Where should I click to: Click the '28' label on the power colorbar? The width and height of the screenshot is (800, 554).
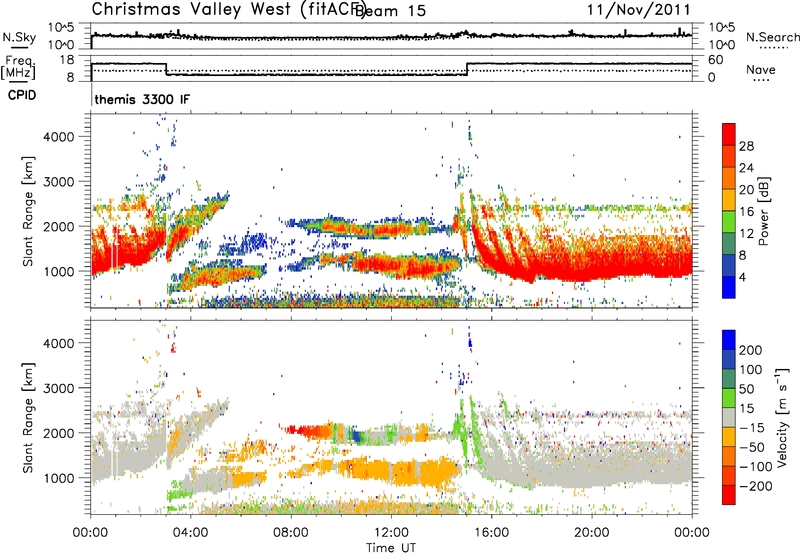tap(746, 146)
